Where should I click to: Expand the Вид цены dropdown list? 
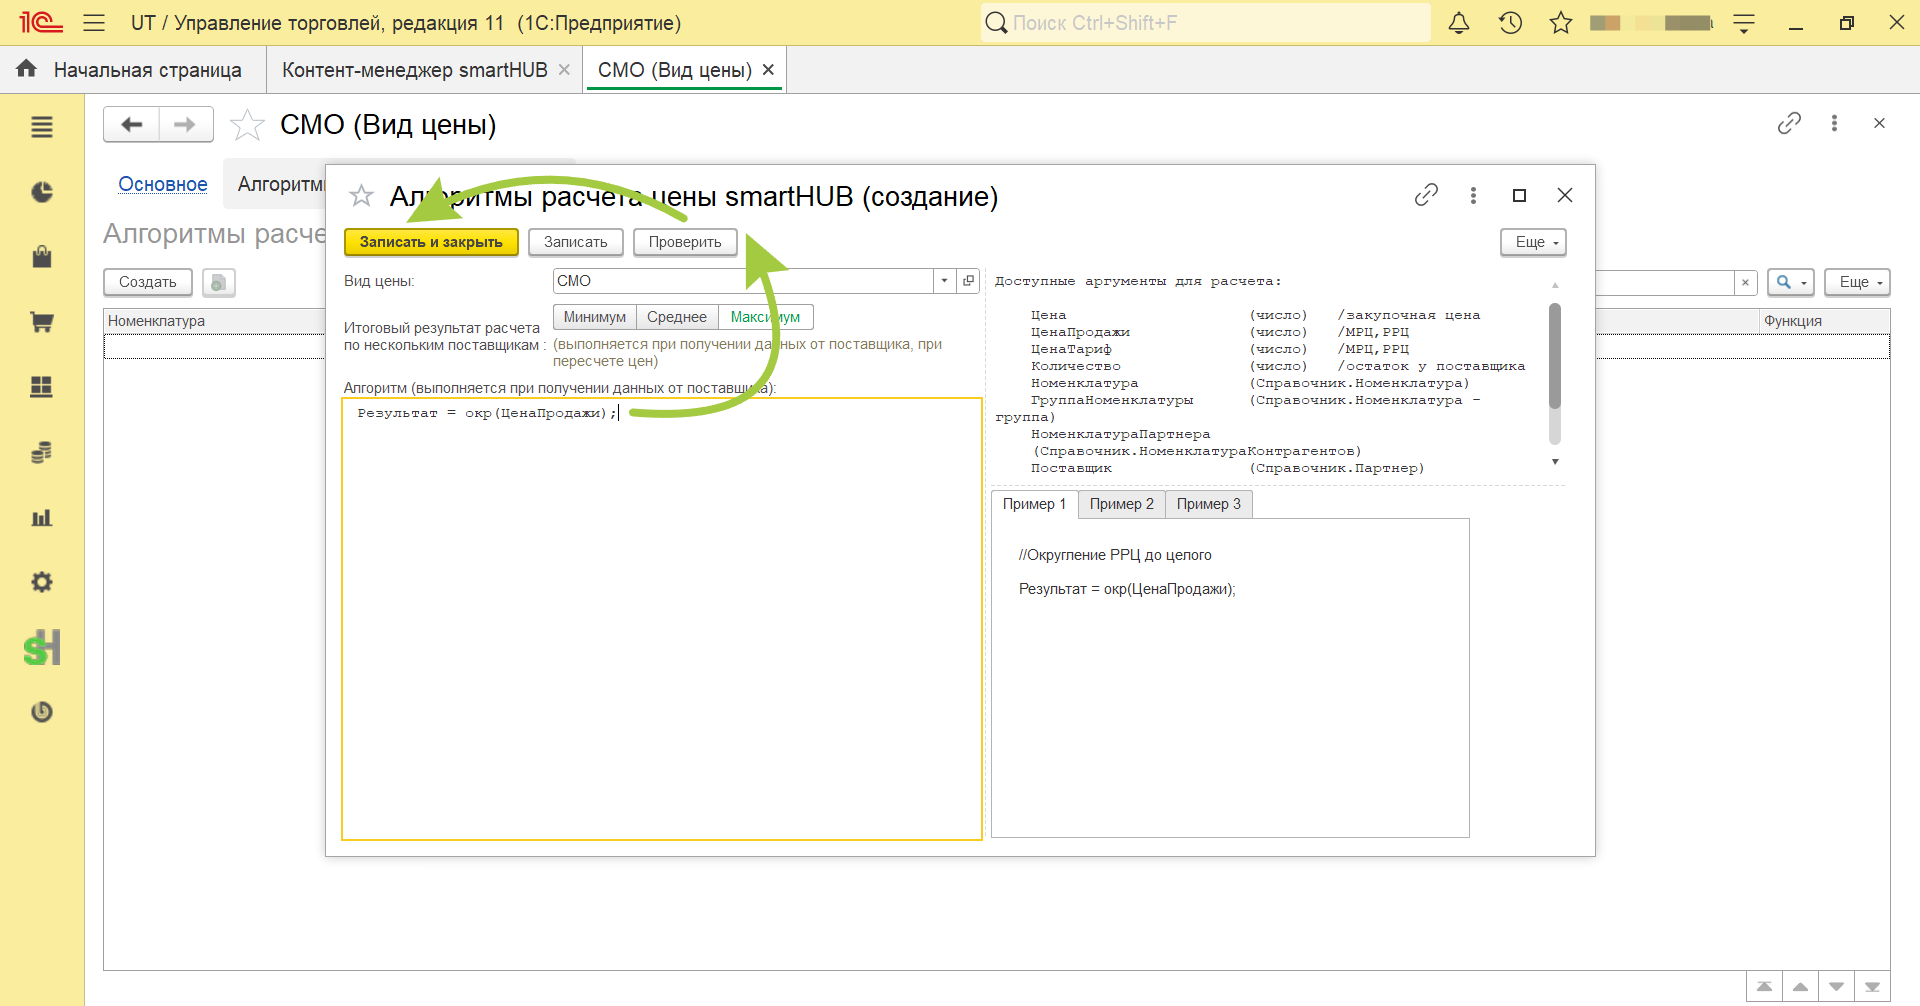[944, 281]
